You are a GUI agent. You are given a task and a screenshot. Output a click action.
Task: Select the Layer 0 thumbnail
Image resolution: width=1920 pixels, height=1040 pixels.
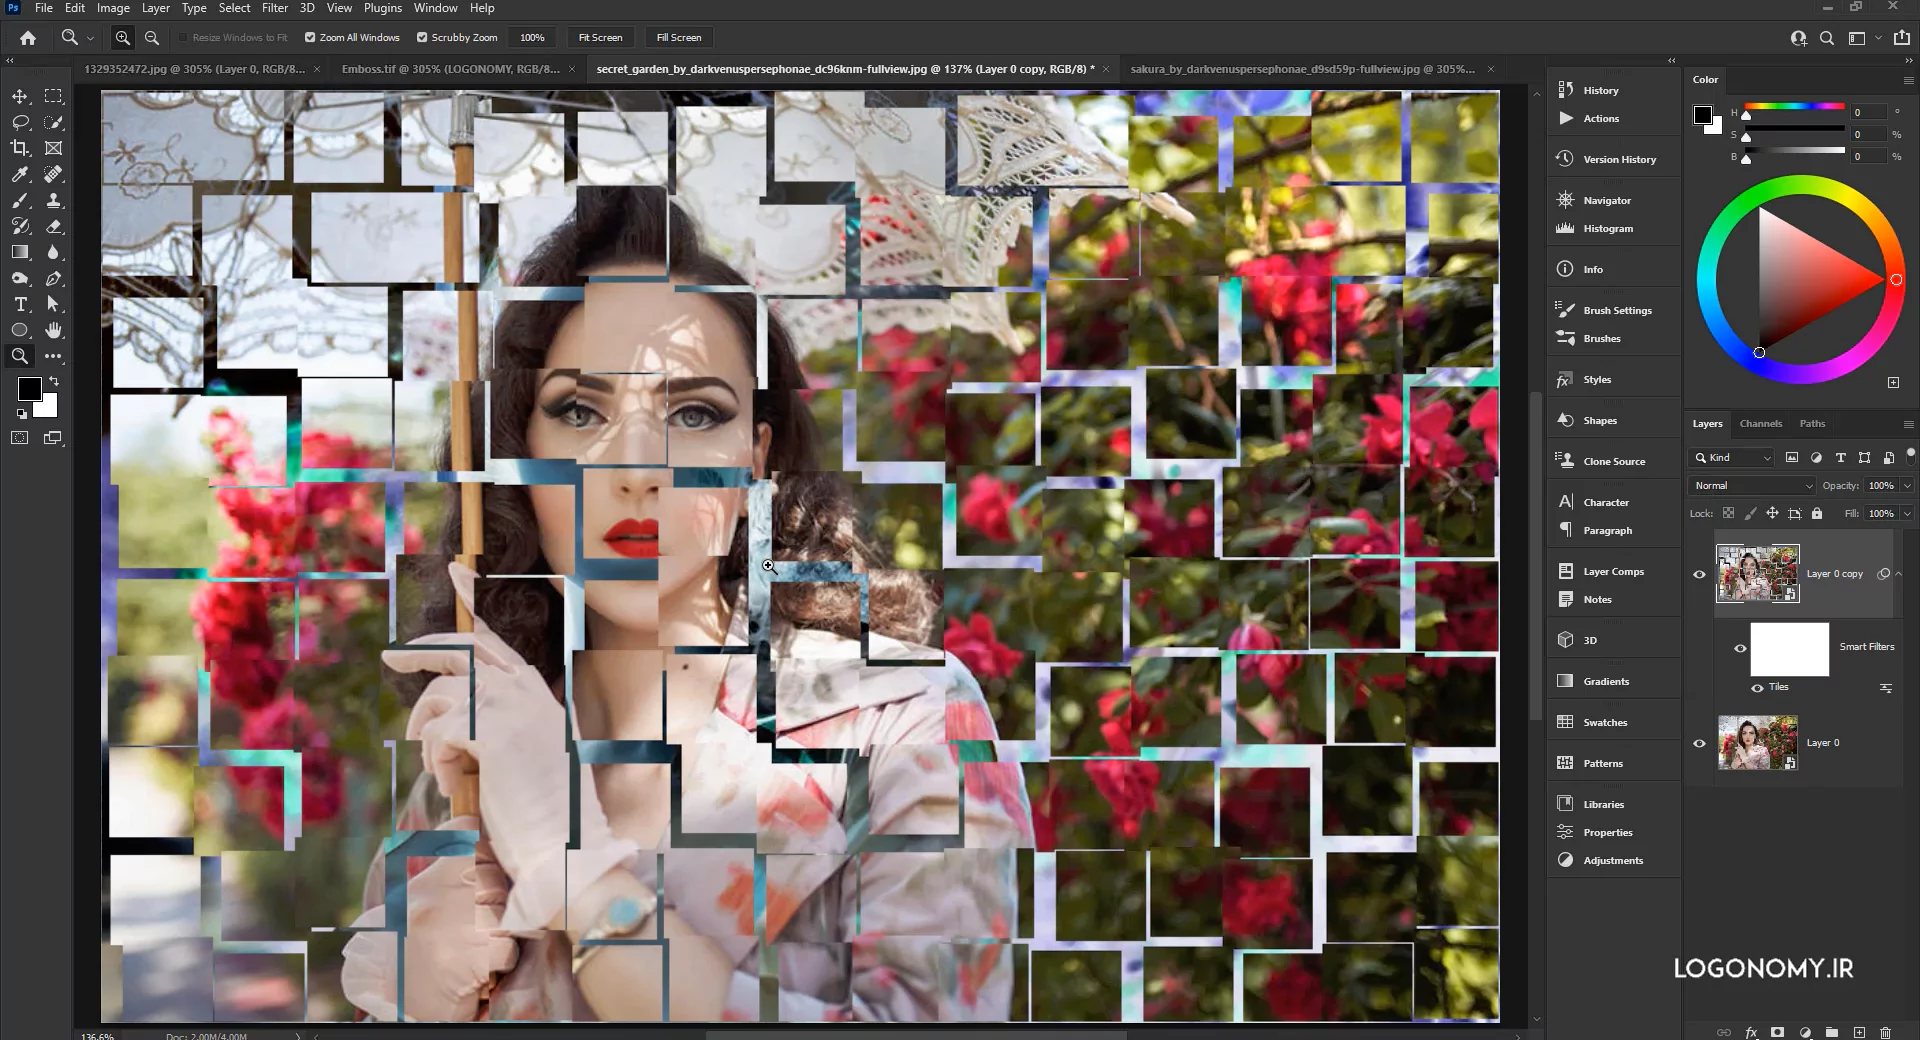click(1758, 743)
